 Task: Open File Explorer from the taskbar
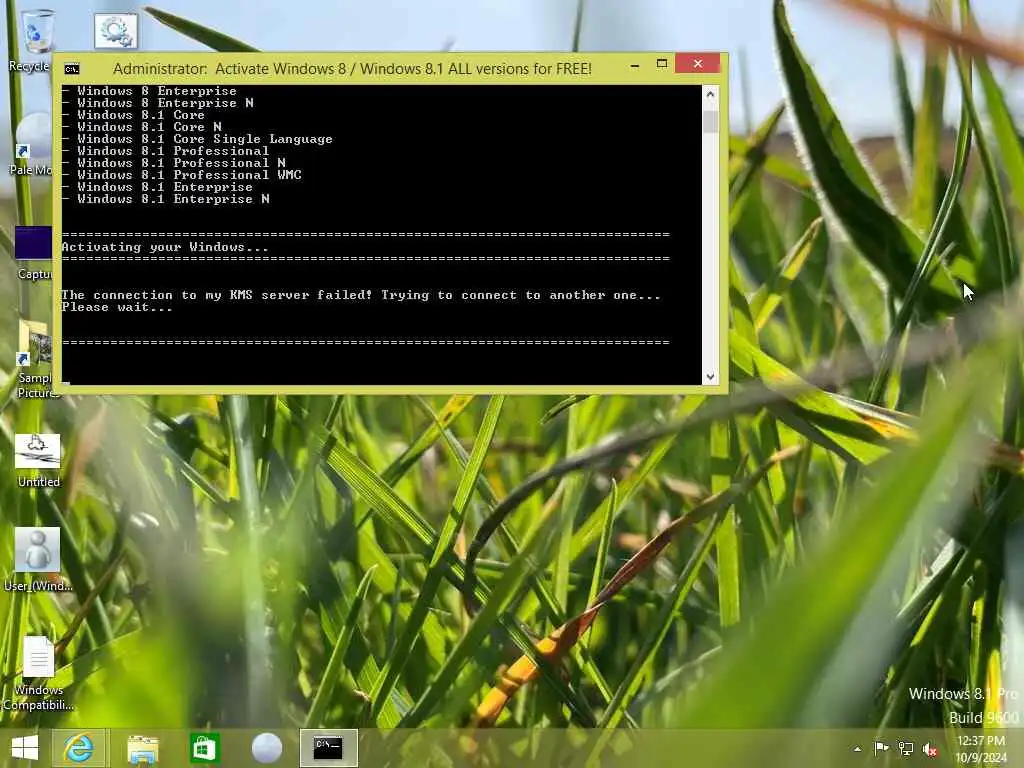pos(142,748)
